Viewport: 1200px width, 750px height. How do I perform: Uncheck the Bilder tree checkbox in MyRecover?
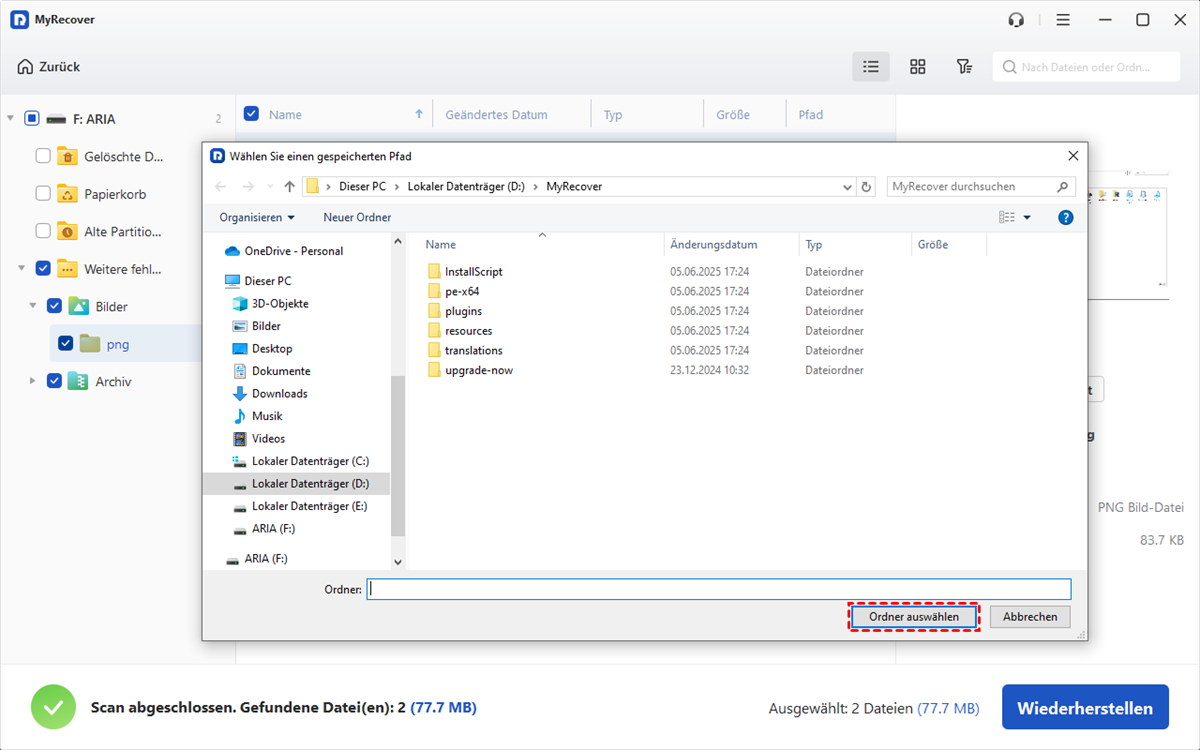[54, 306]
